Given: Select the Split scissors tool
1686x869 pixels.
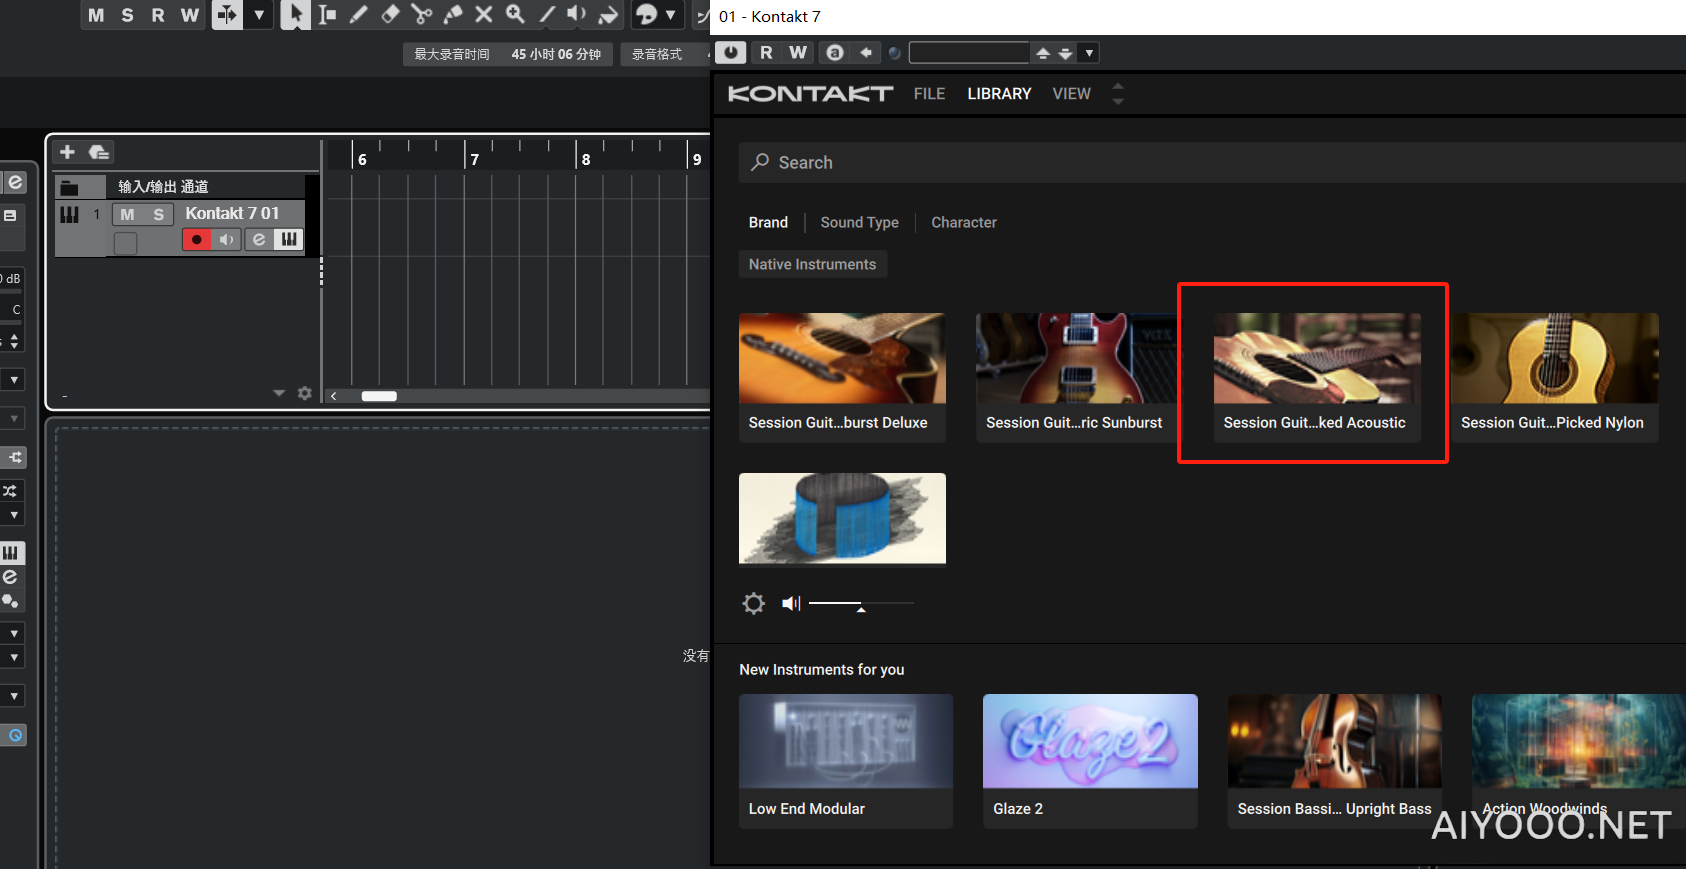Looking at the screenshot, I should click(x=421, y=15).
